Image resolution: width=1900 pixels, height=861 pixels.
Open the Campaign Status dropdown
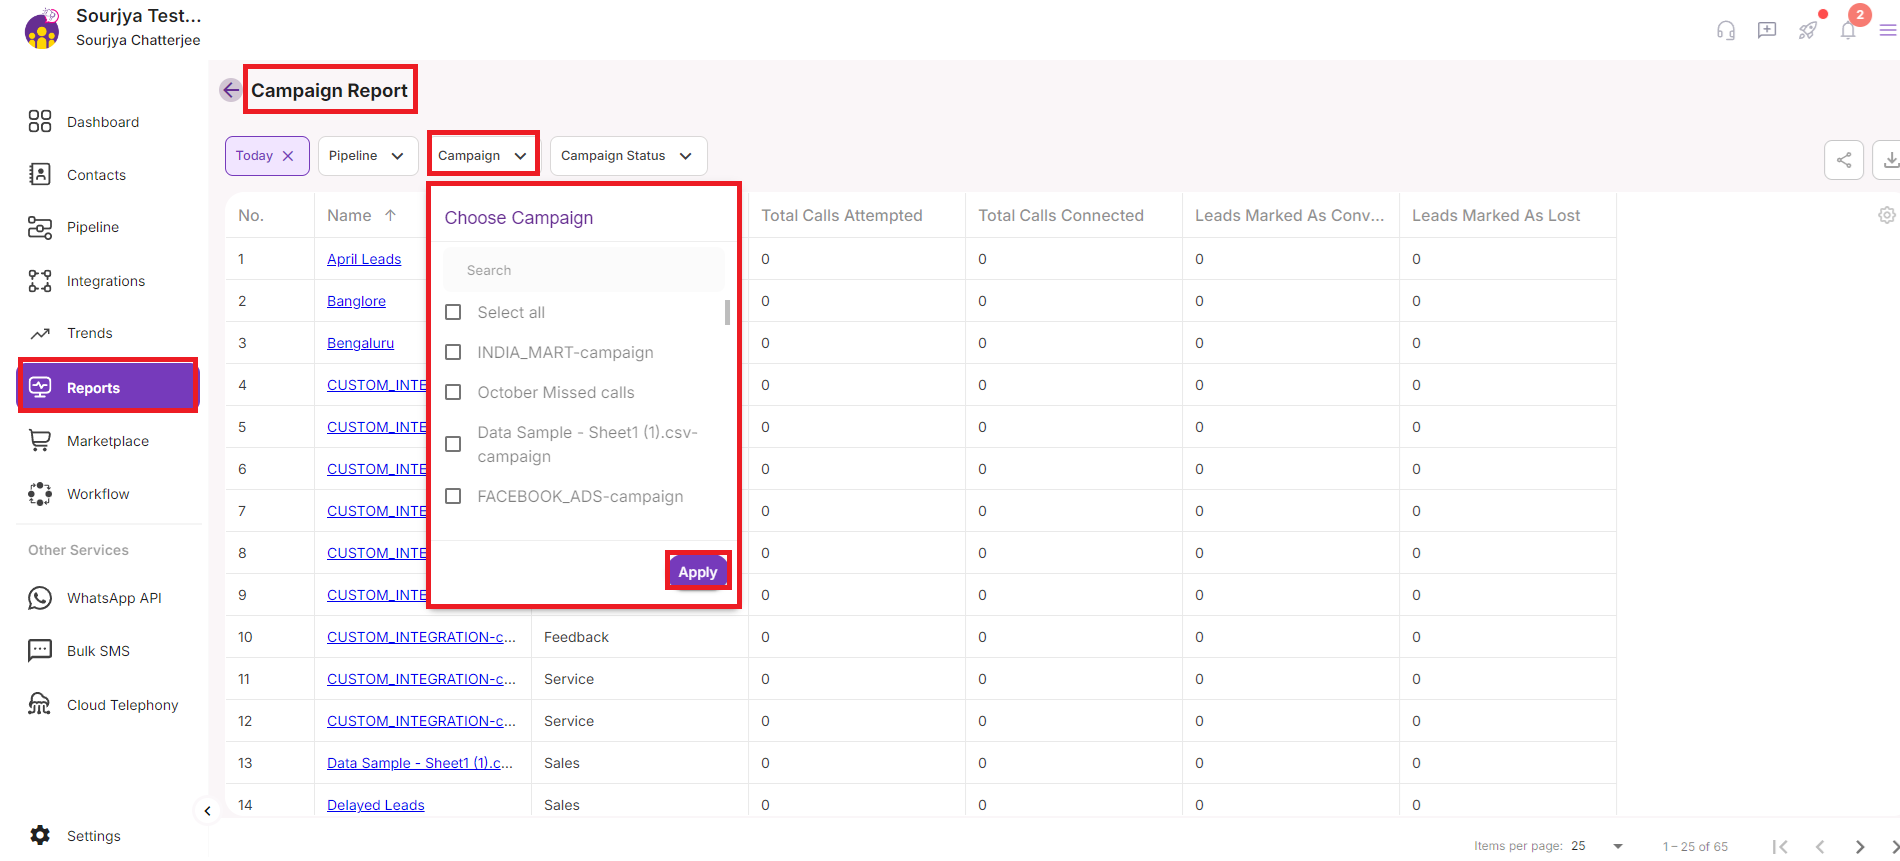click(627, 156)
